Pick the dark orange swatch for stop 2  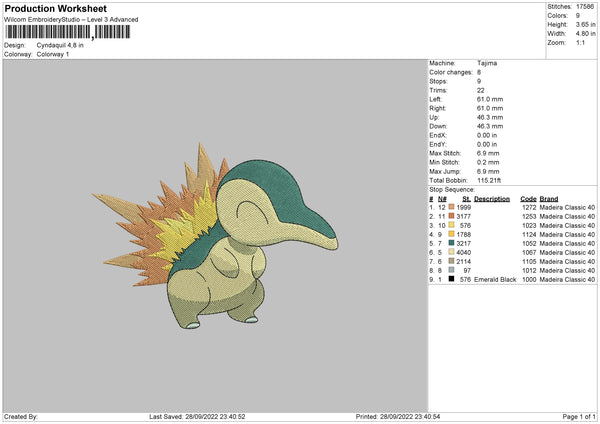(x=453, y=216)
